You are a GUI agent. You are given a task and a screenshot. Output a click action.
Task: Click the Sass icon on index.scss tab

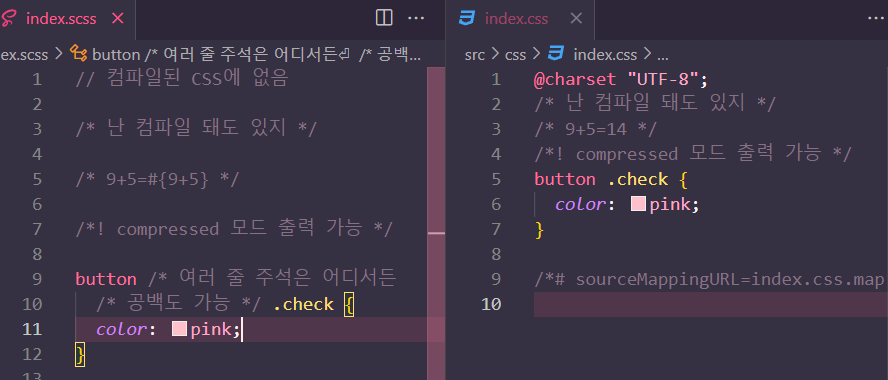click(x=8, y=19)
